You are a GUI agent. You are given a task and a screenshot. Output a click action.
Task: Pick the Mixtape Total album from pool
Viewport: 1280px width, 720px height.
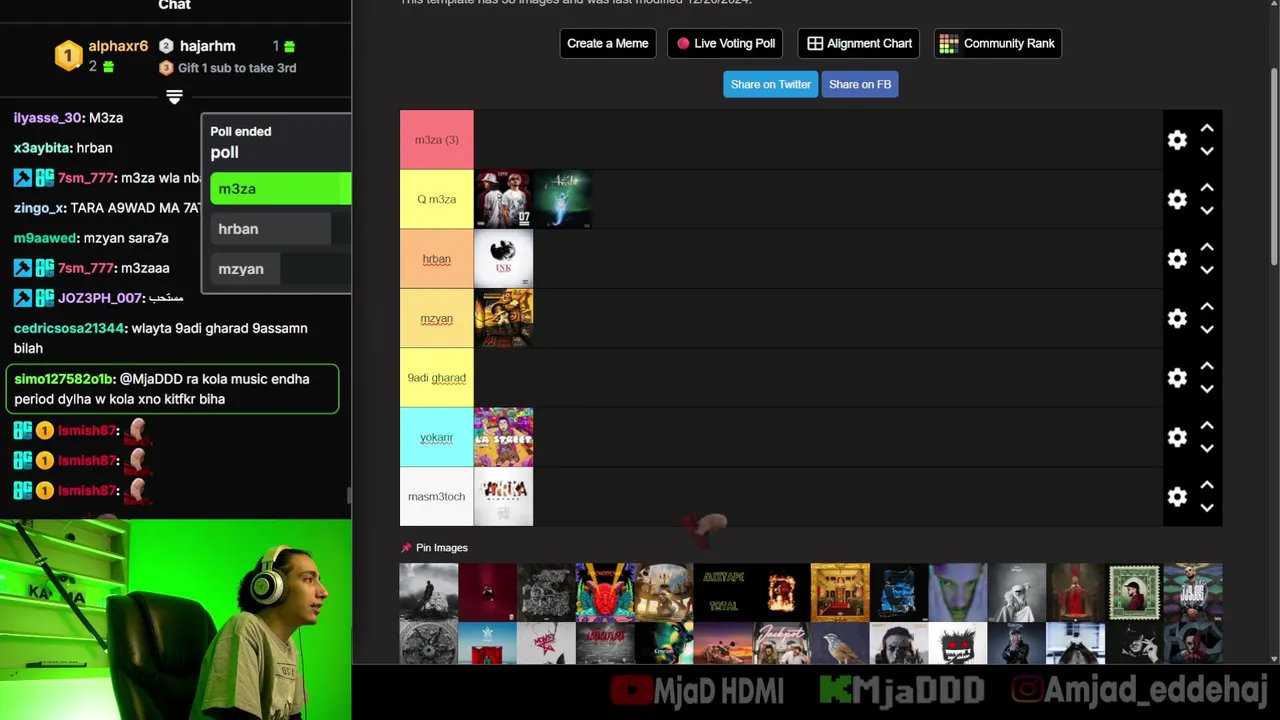[x=723, y=592]
